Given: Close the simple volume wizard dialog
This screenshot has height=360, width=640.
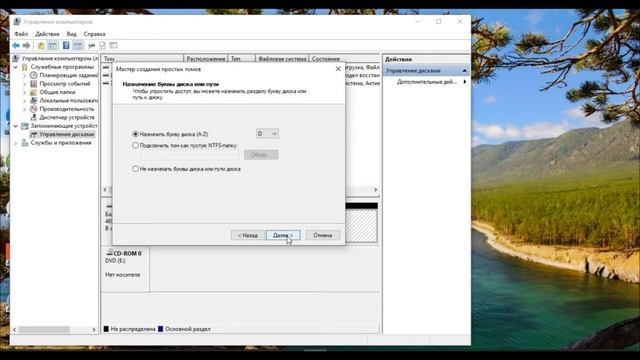Looking at the screenshot, I should (x=338, y=69).
